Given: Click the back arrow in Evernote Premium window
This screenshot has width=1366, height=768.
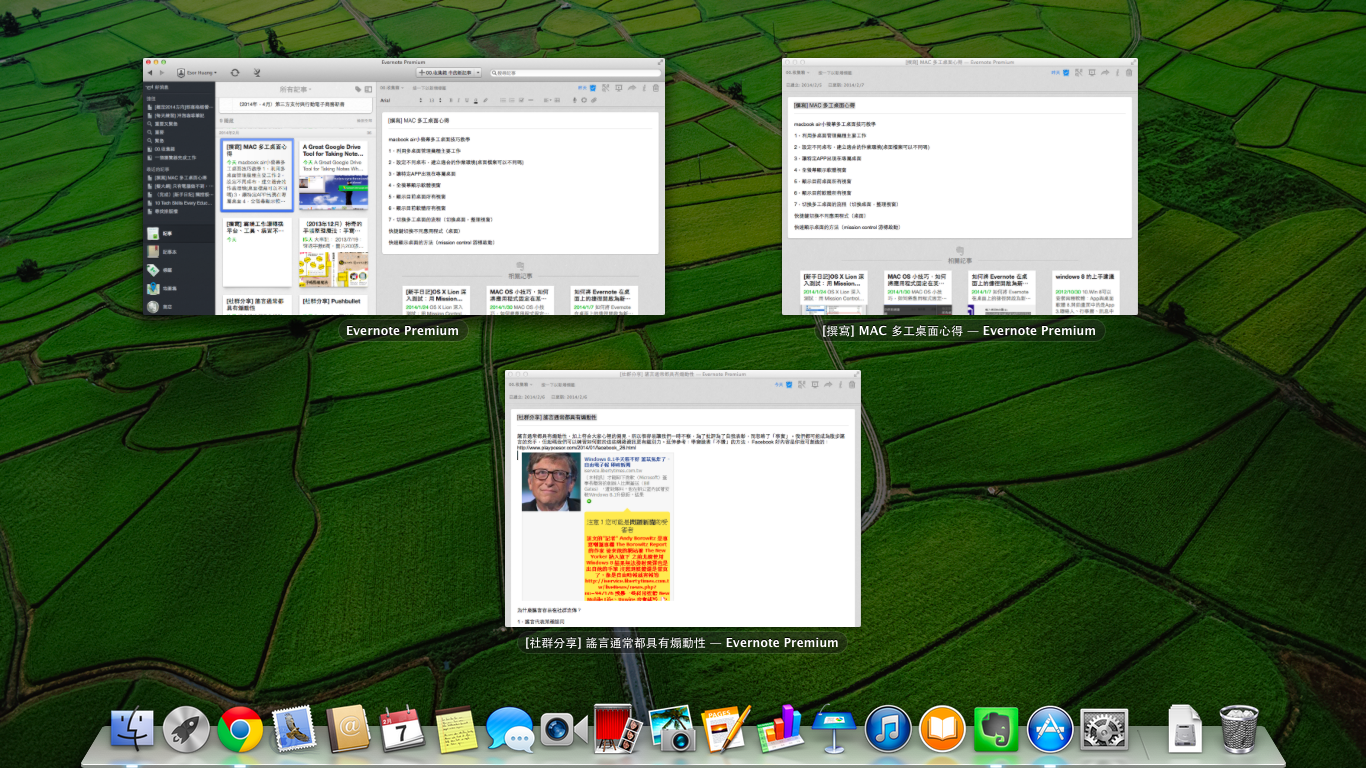Looking at the screenshot, I should (150, 73).
